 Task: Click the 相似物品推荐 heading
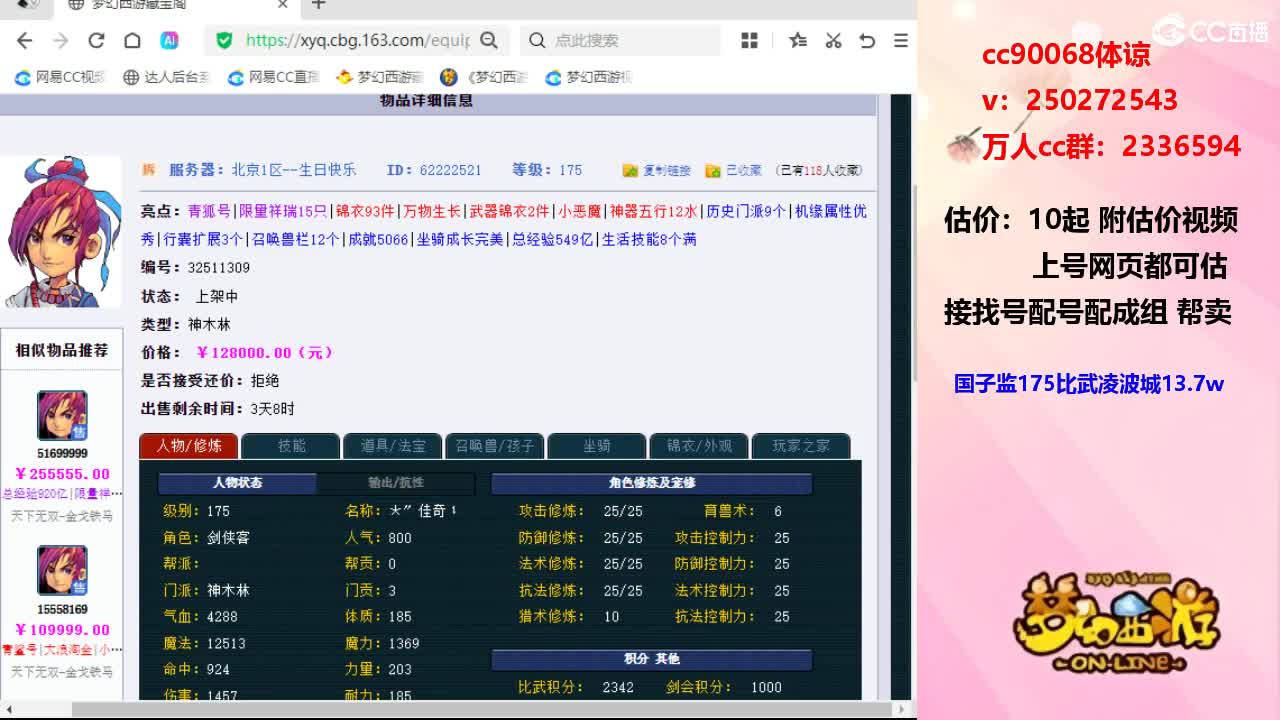(62, 350)
